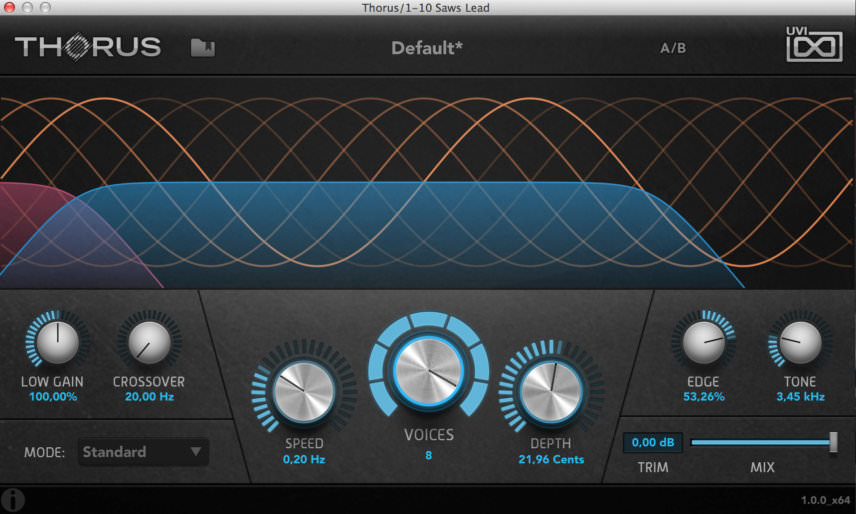Open the info icon in the footer
Viewport: 856px width, 514px height.
point(12,499)
